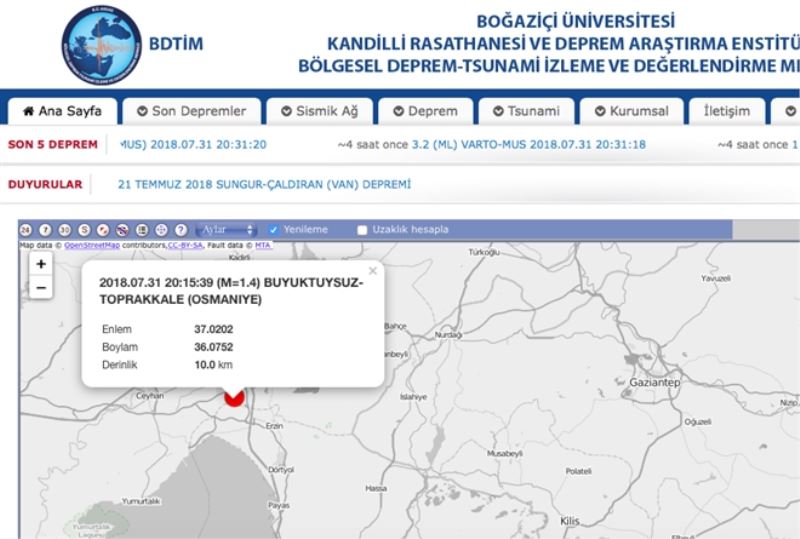
Task: Click the BDTİM text beside logo
Action: pos(176,44)
